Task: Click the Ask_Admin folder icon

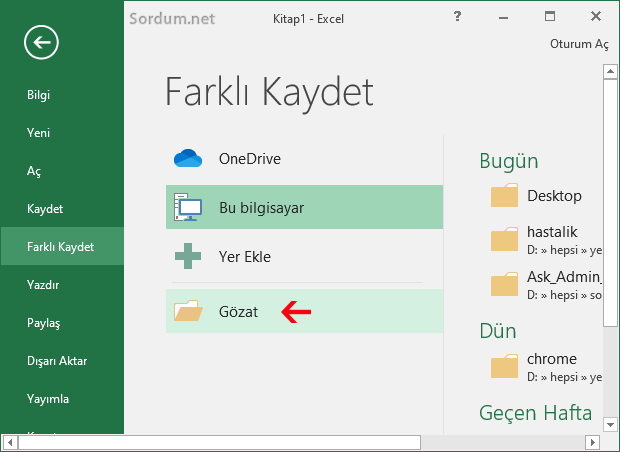Action: 504,284
